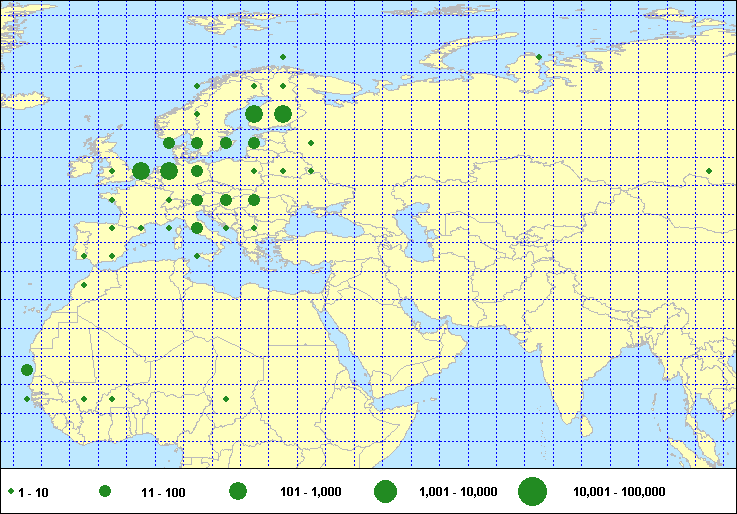Click the "1 - 10" legend label
737x514 pixels.
coord(33,491)
